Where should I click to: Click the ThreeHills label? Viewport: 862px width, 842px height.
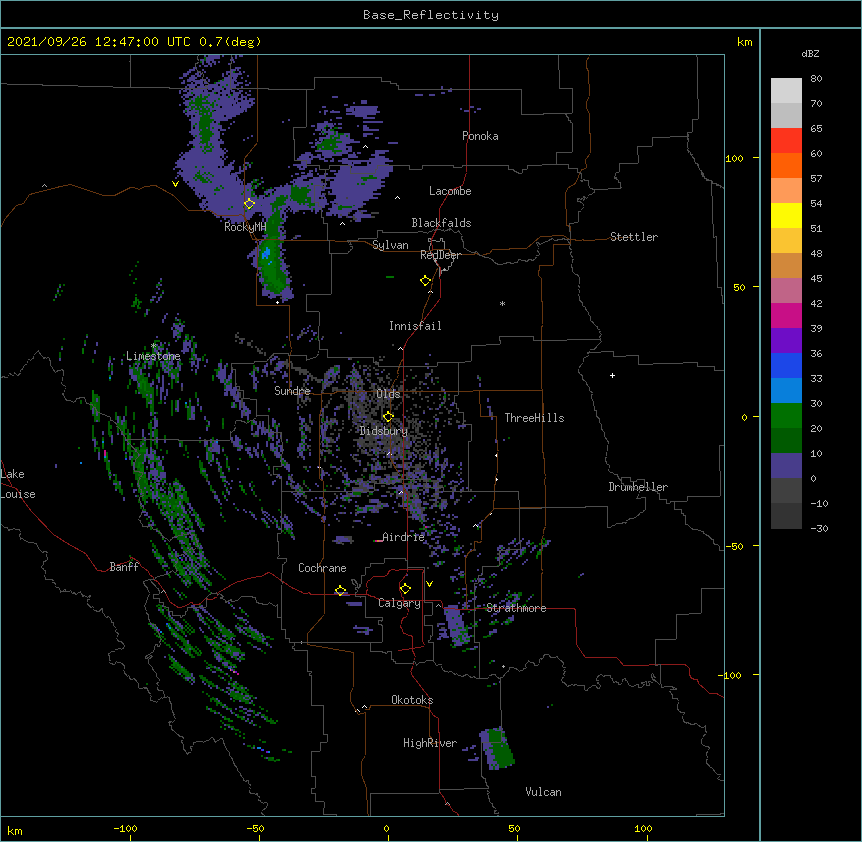point(534,418)
